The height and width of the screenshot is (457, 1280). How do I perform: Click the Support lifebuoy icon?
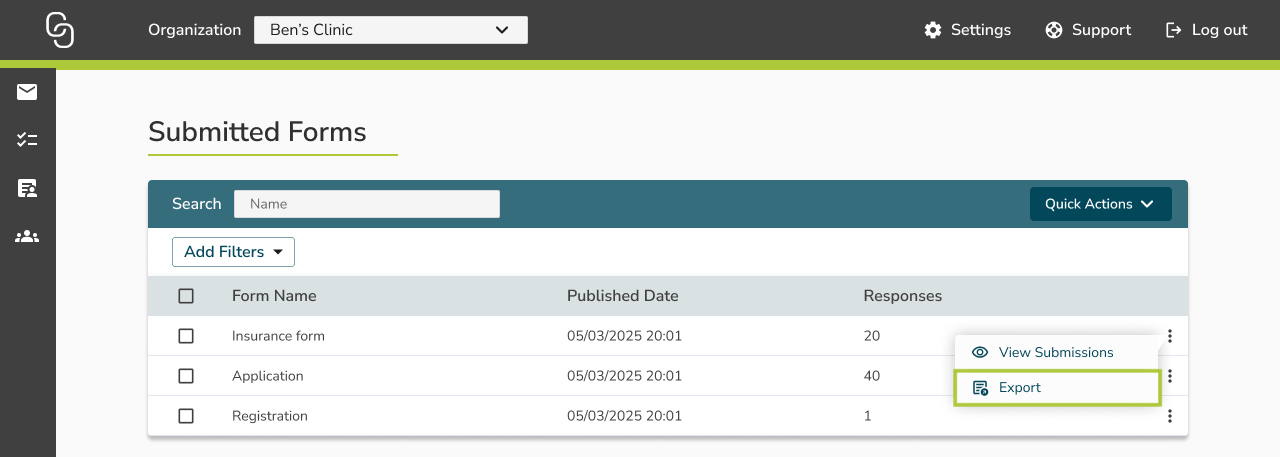point(1054,30)
